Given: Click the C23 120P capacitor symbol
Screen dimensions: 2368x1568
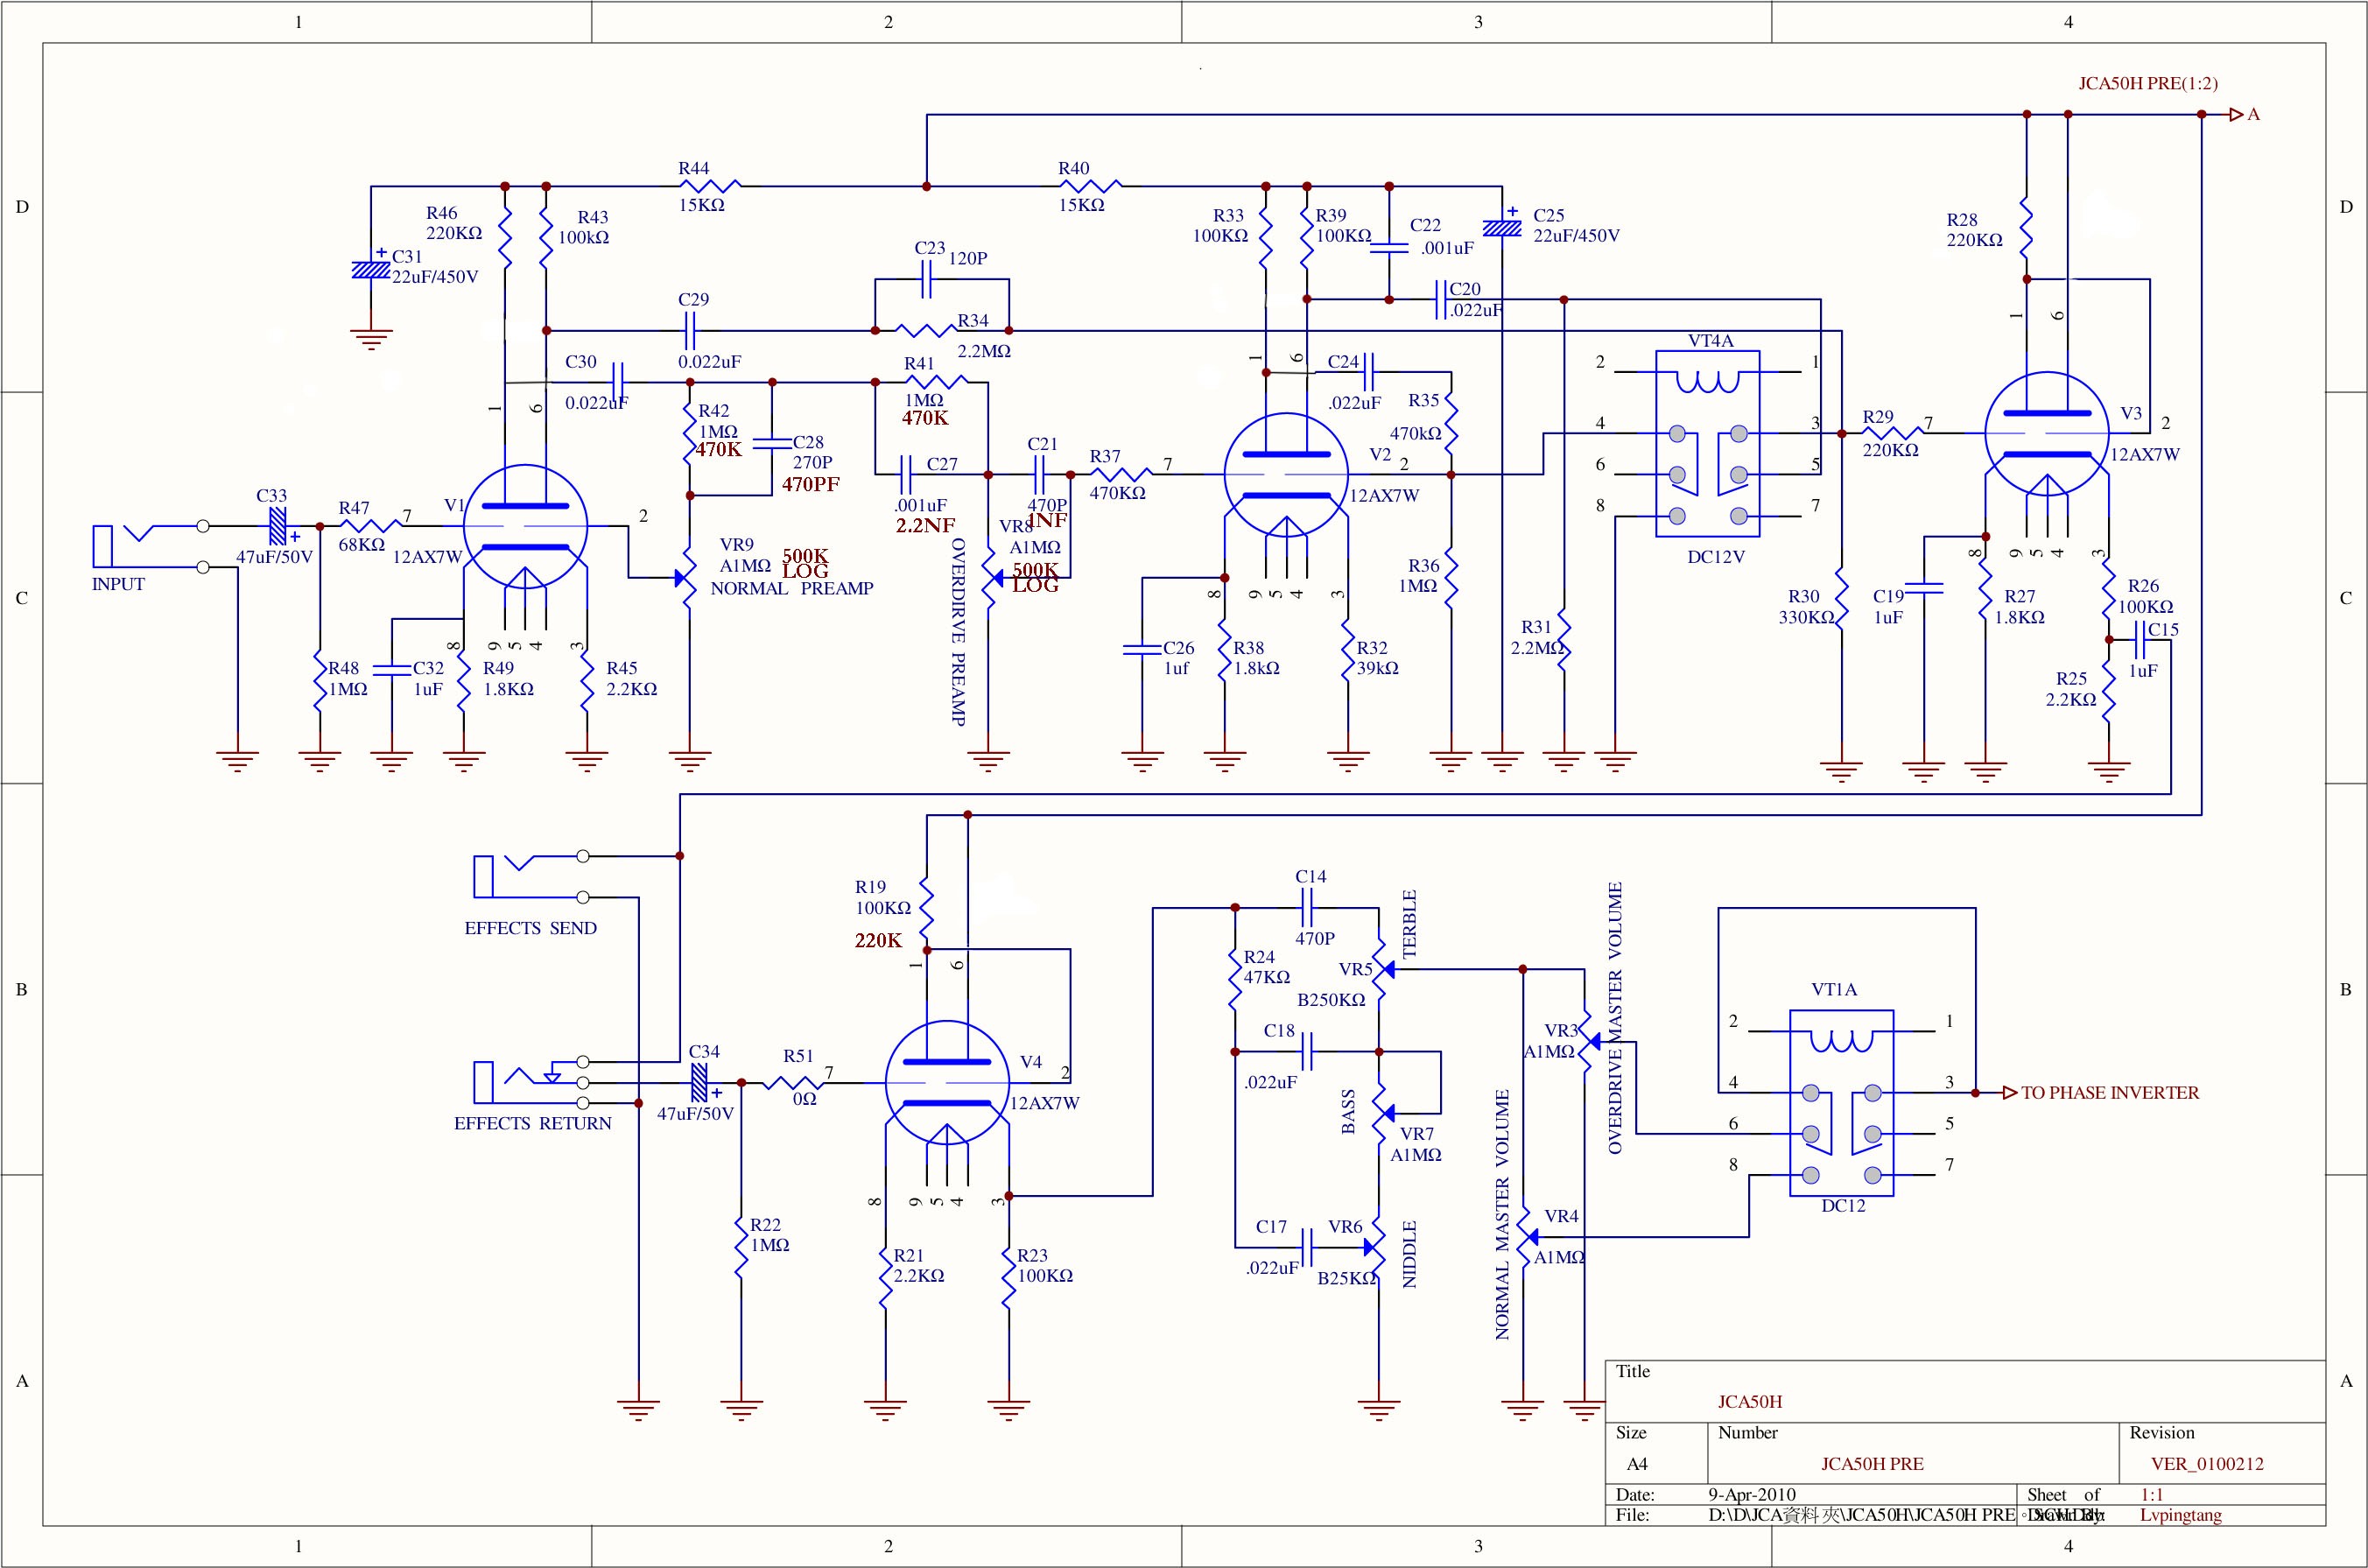Looking at the screenshot, I should [x=927, y=279].
